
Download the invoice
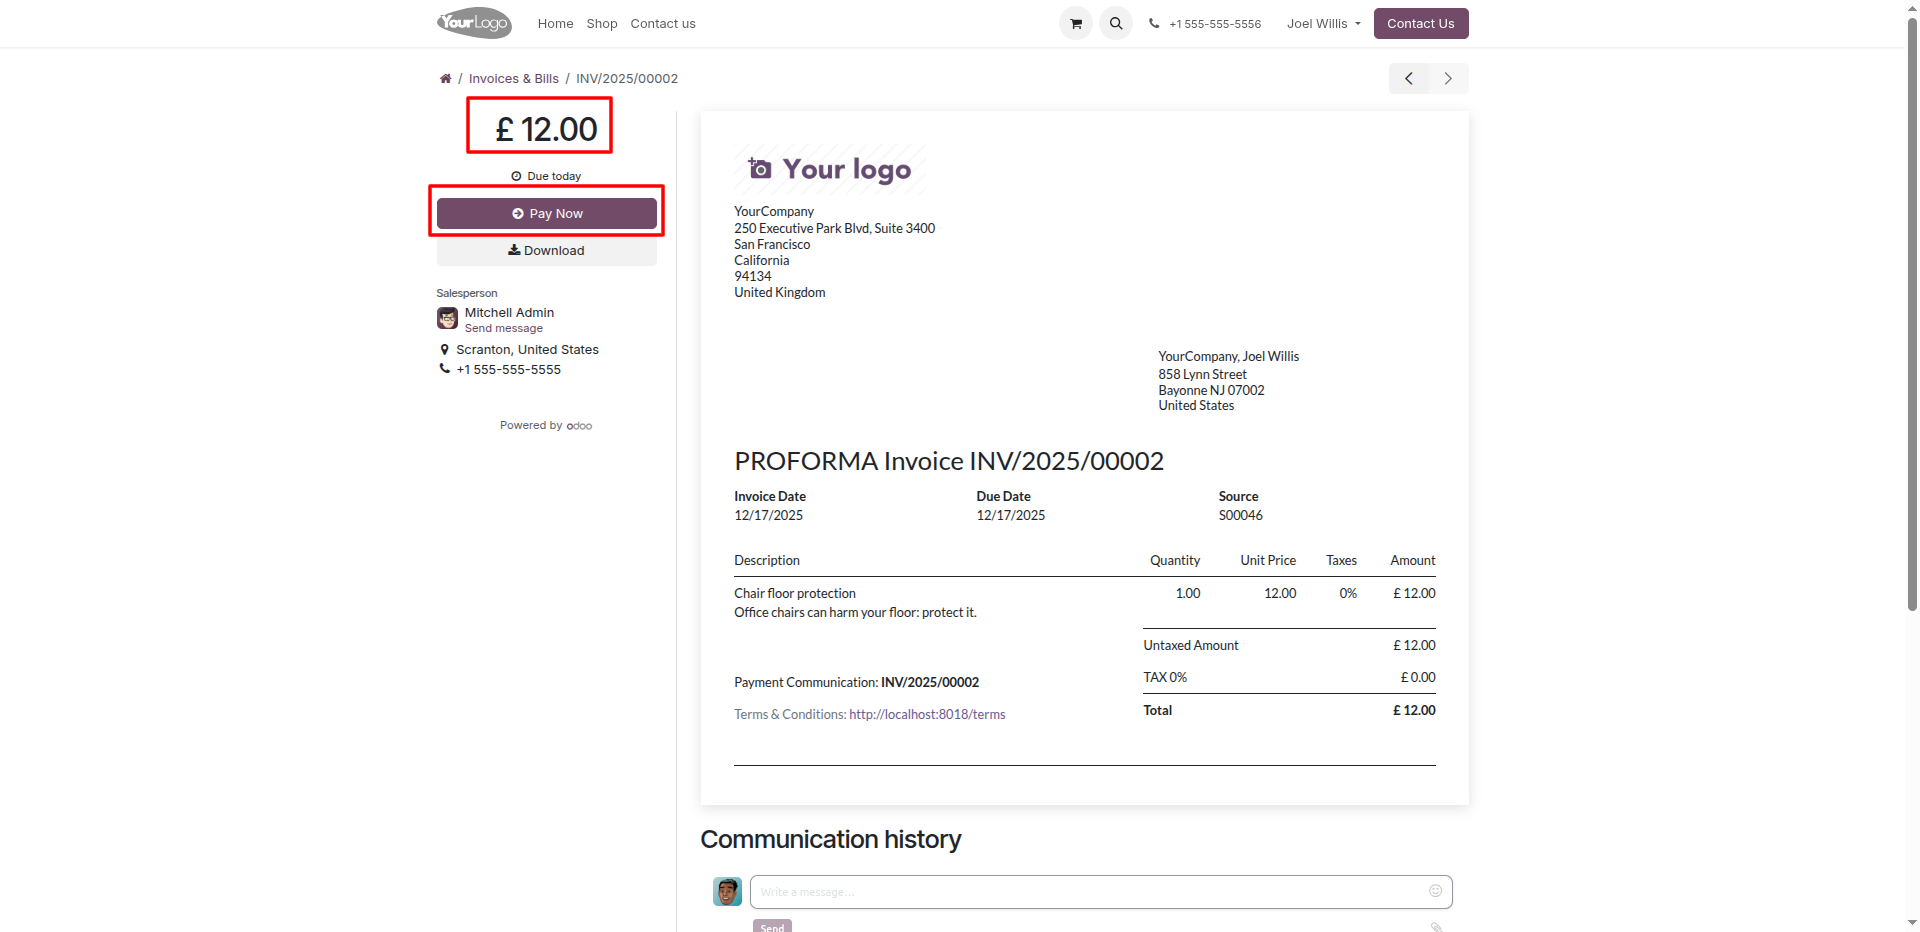[x=546, y=251]
